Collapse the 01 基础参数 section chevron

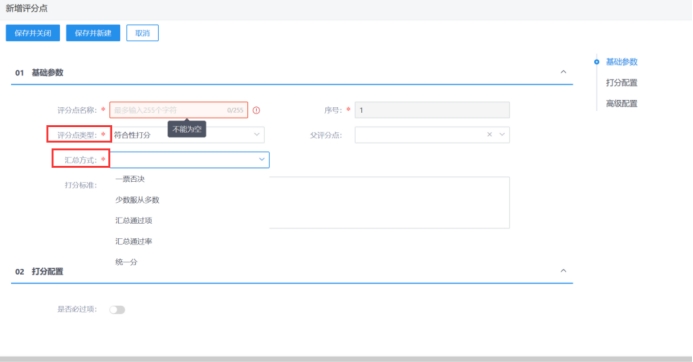(x=563, y=72)
